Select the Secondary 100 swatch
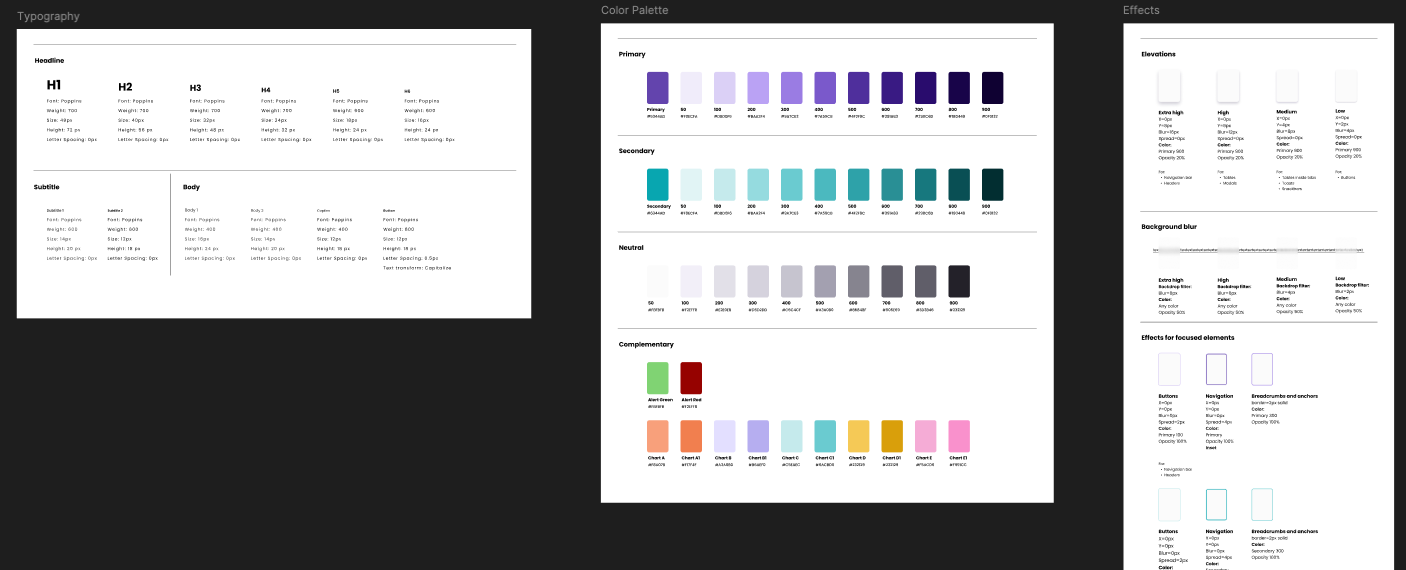 [x=725, y=185]
